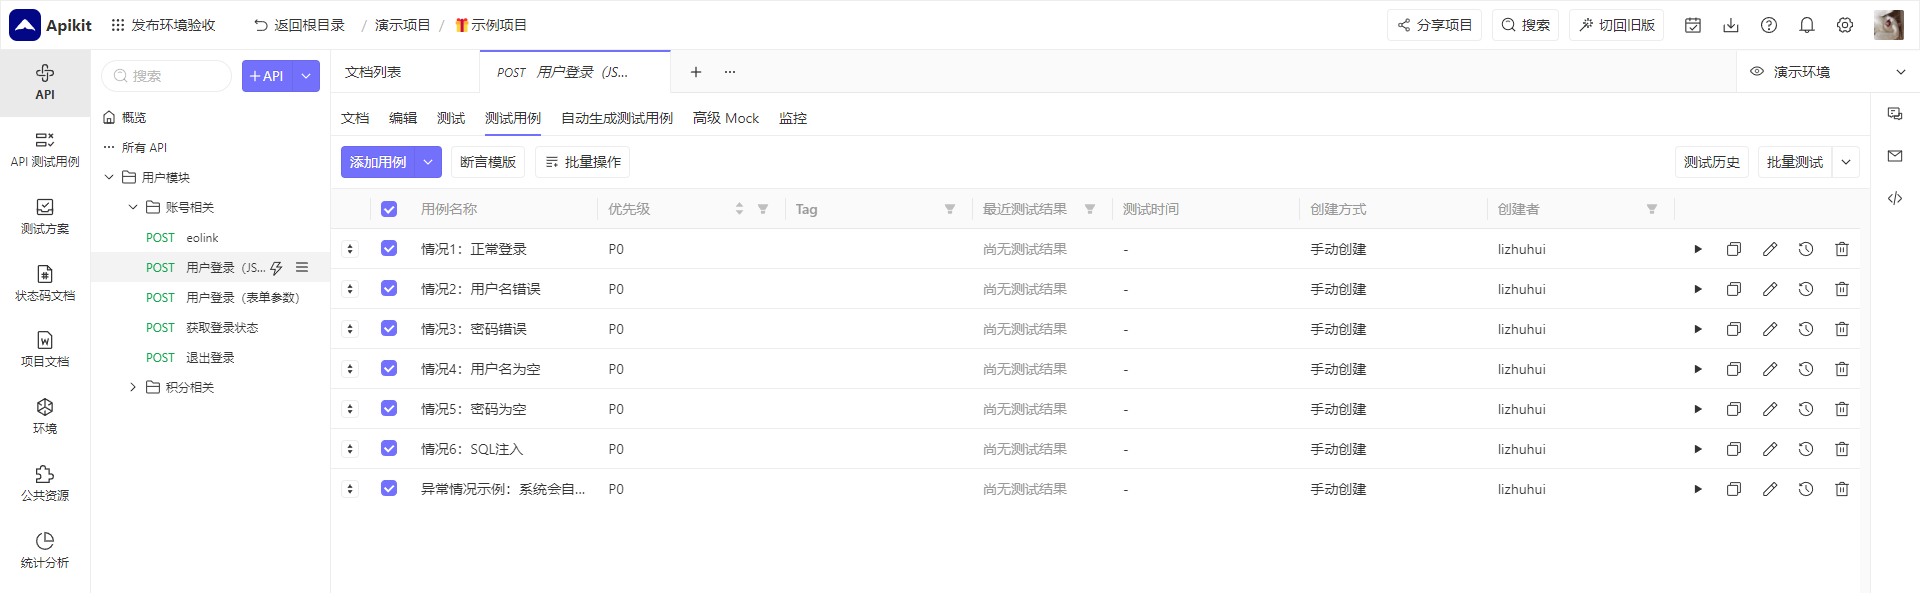Collapse 账号相关 folder
Screen dimensions: 1920x593
[133, 207]
